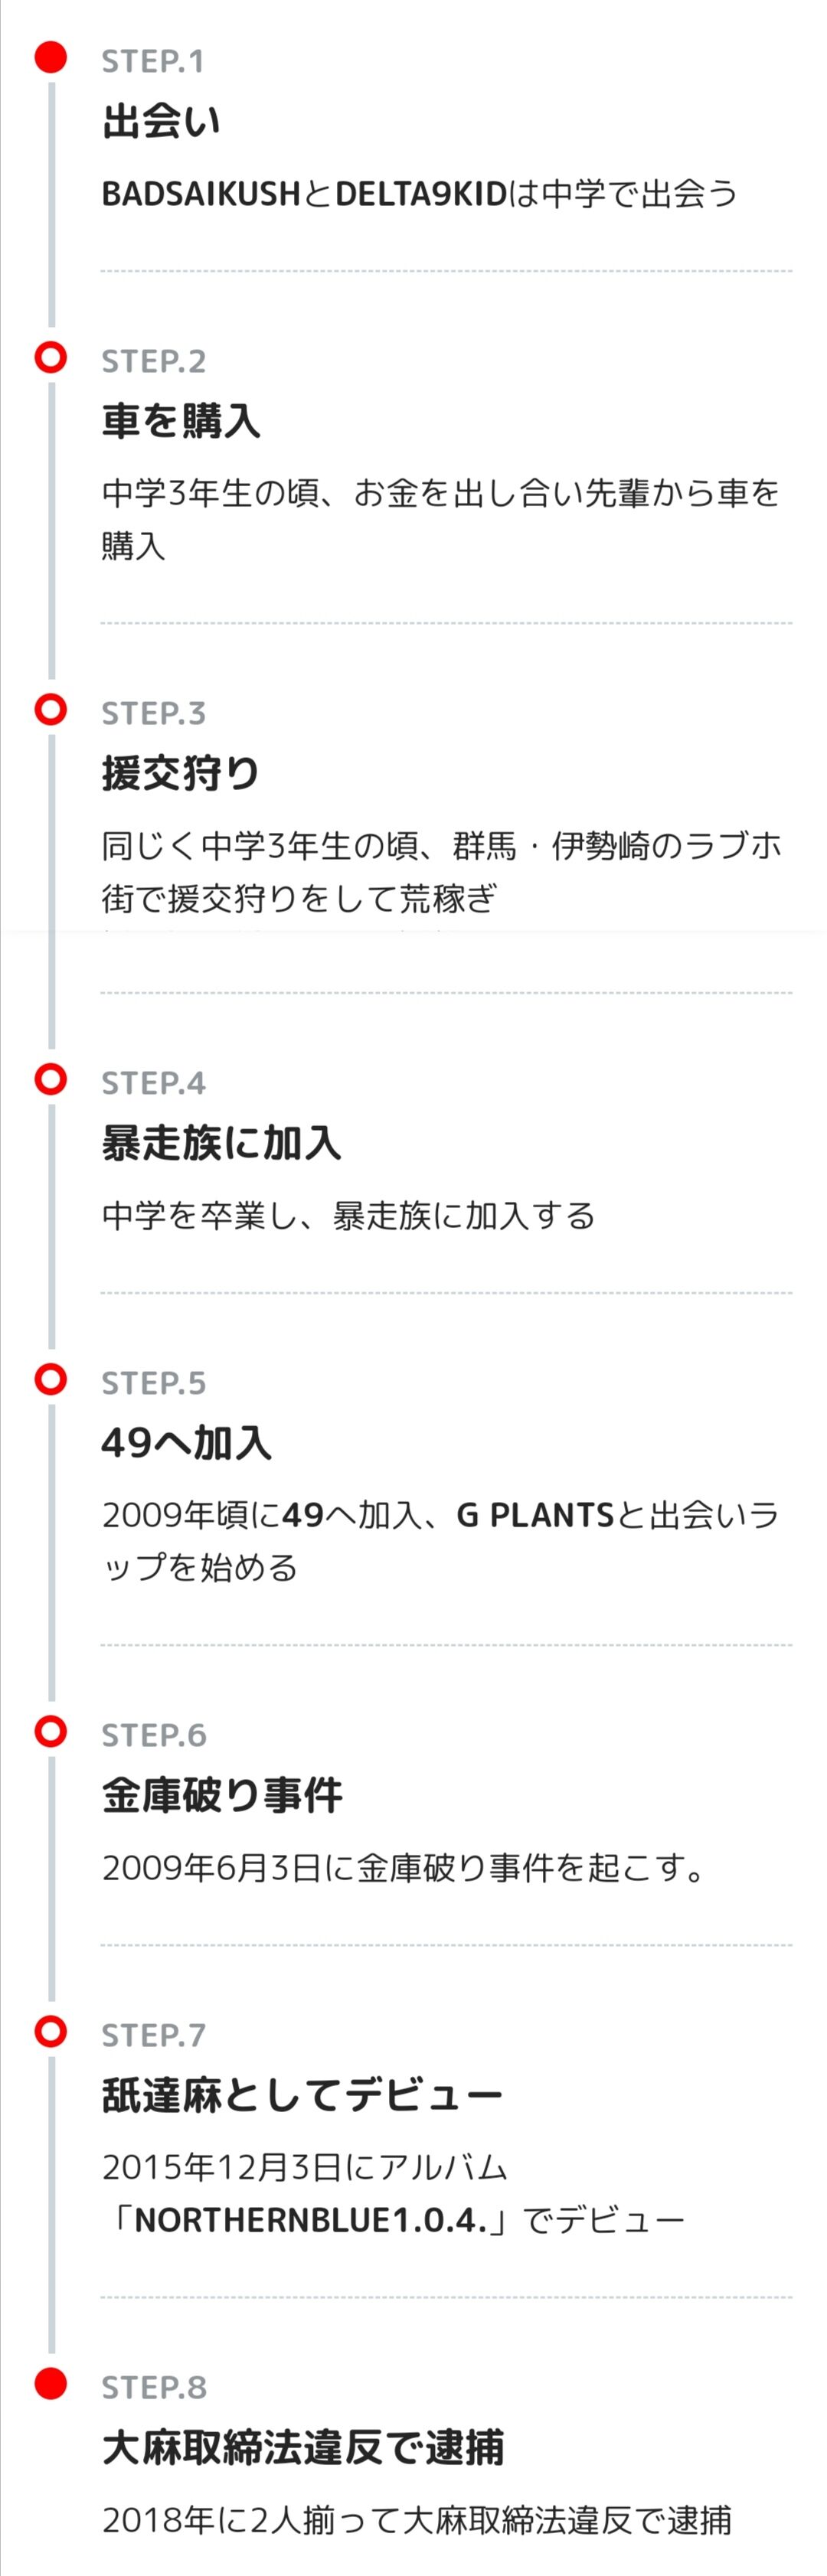827x2576 pixels.
Task: Click the hollow red STEP.2 timeline circle
Action: (x=51, y=357)
